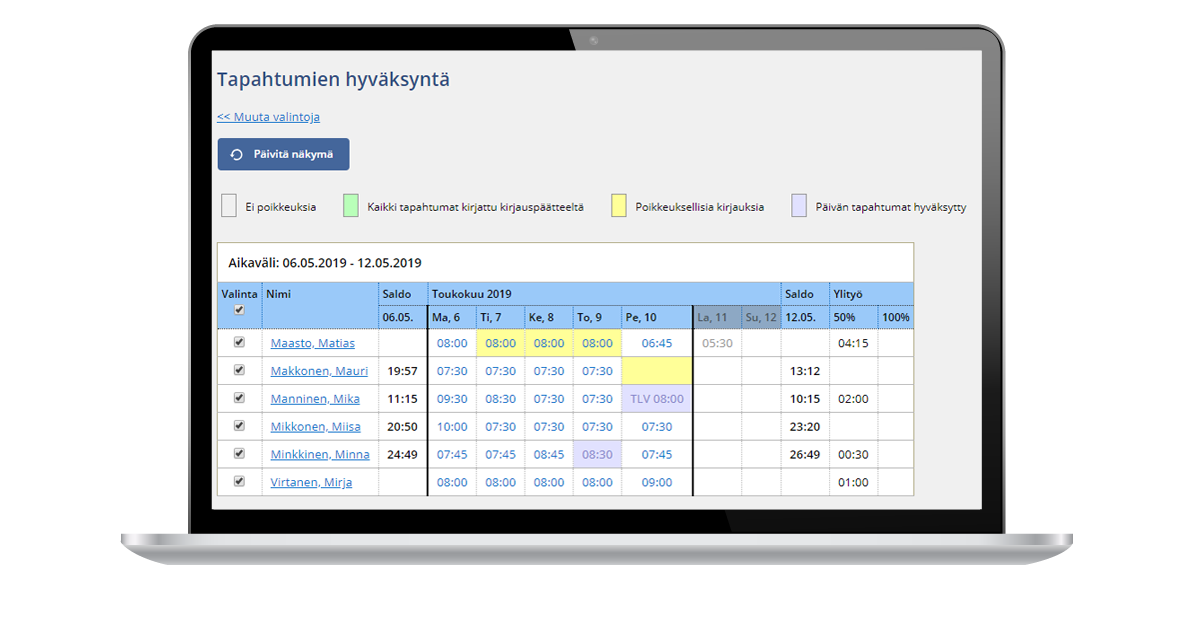The width and height of the screenshot is (1200, 628).
Task: Uncheck the checkbox for Minkkinen, Minna
Action: point(239,454)
